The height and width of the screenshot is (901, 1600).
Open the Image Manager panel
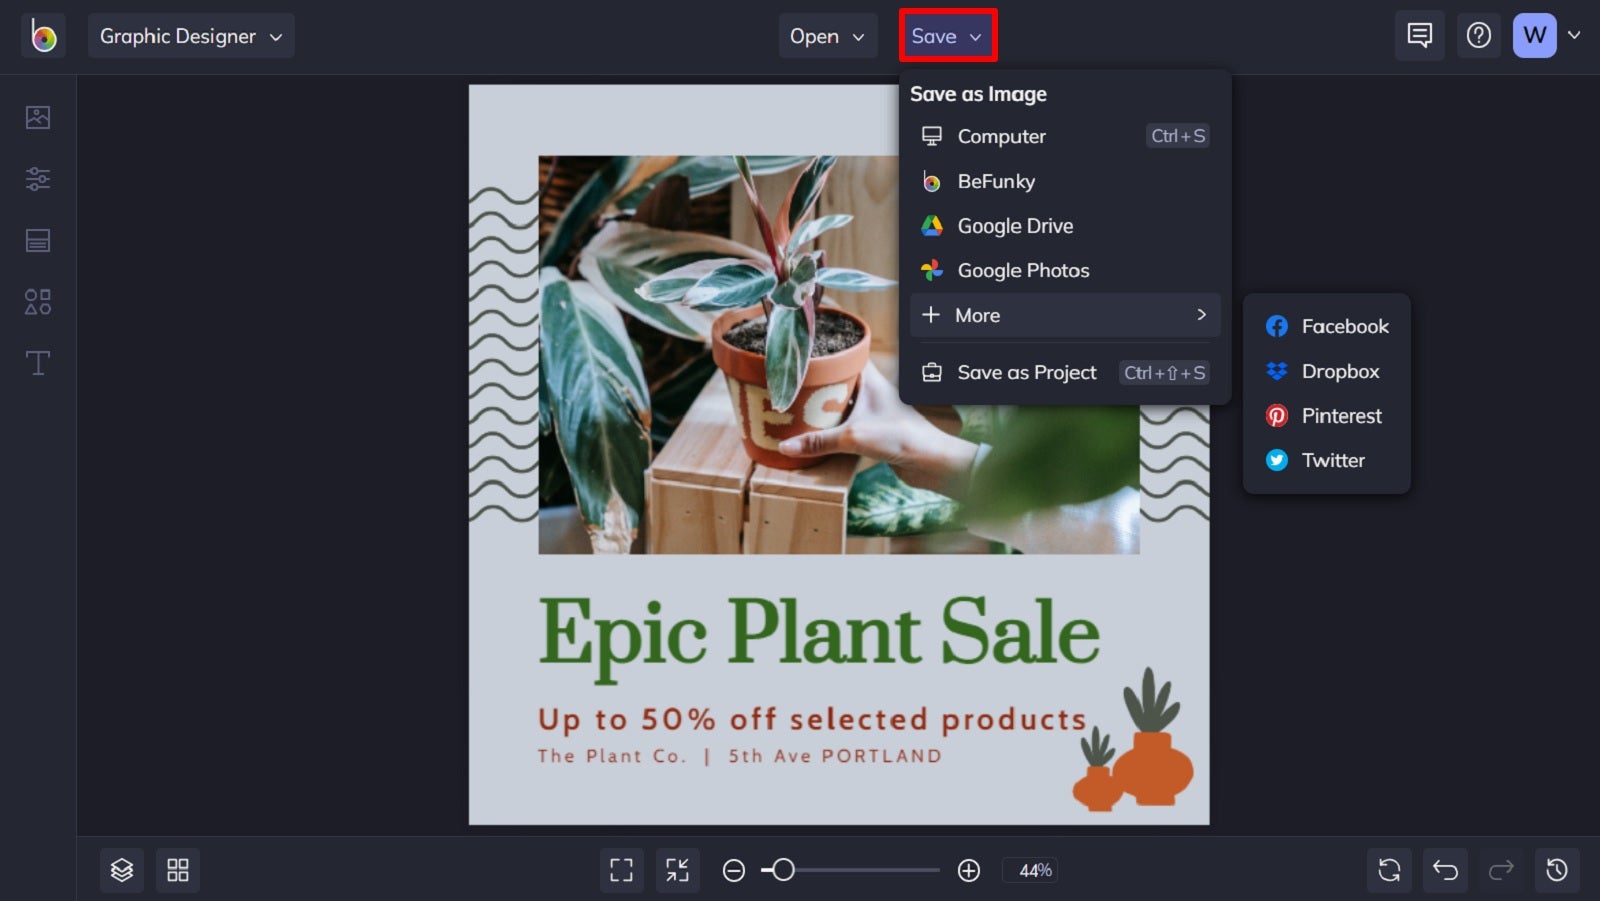pyautogui.click(x=37, y=116)
